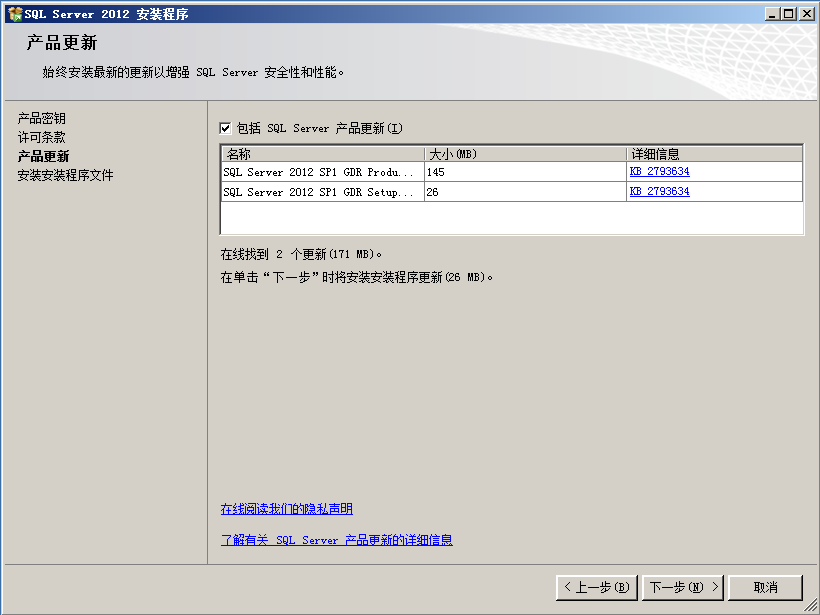Screen dimensions: 820x615
Task: Close the SQL Server 2012 setup window
Action: (x=806, y=14)
